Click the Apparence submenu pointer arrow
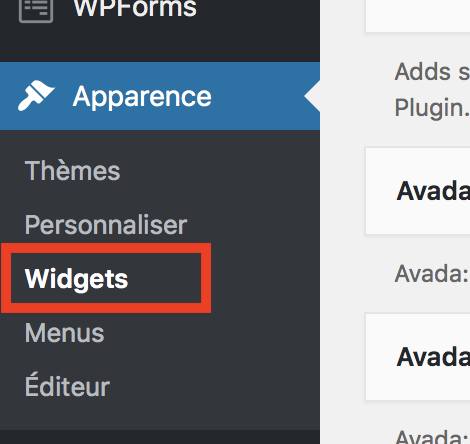The width and height of the screenshot is (470, 444). point(312,96)
